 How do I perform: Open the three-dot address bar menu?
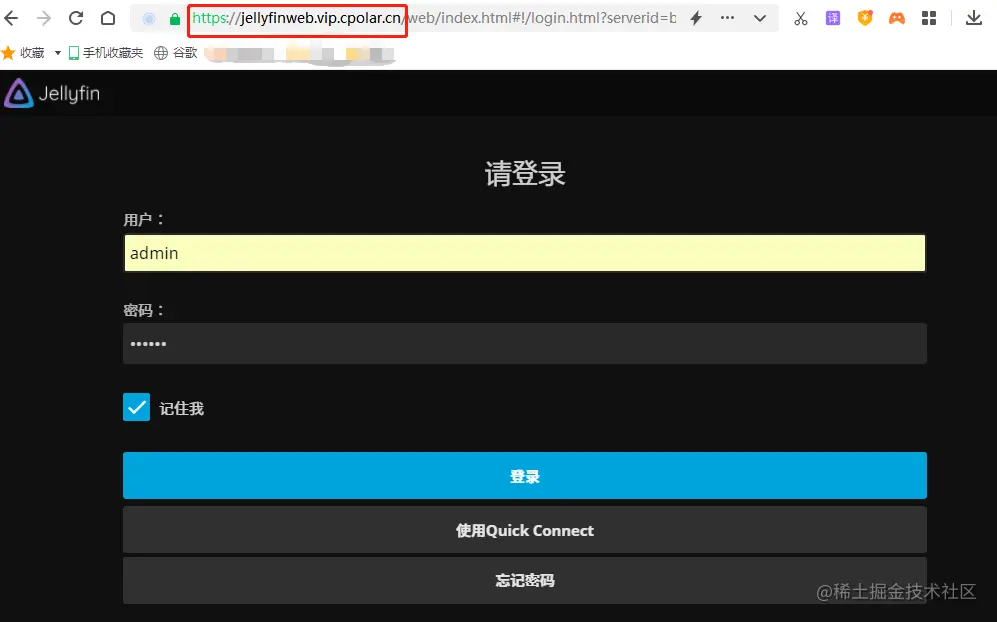[x=727, y=18]
